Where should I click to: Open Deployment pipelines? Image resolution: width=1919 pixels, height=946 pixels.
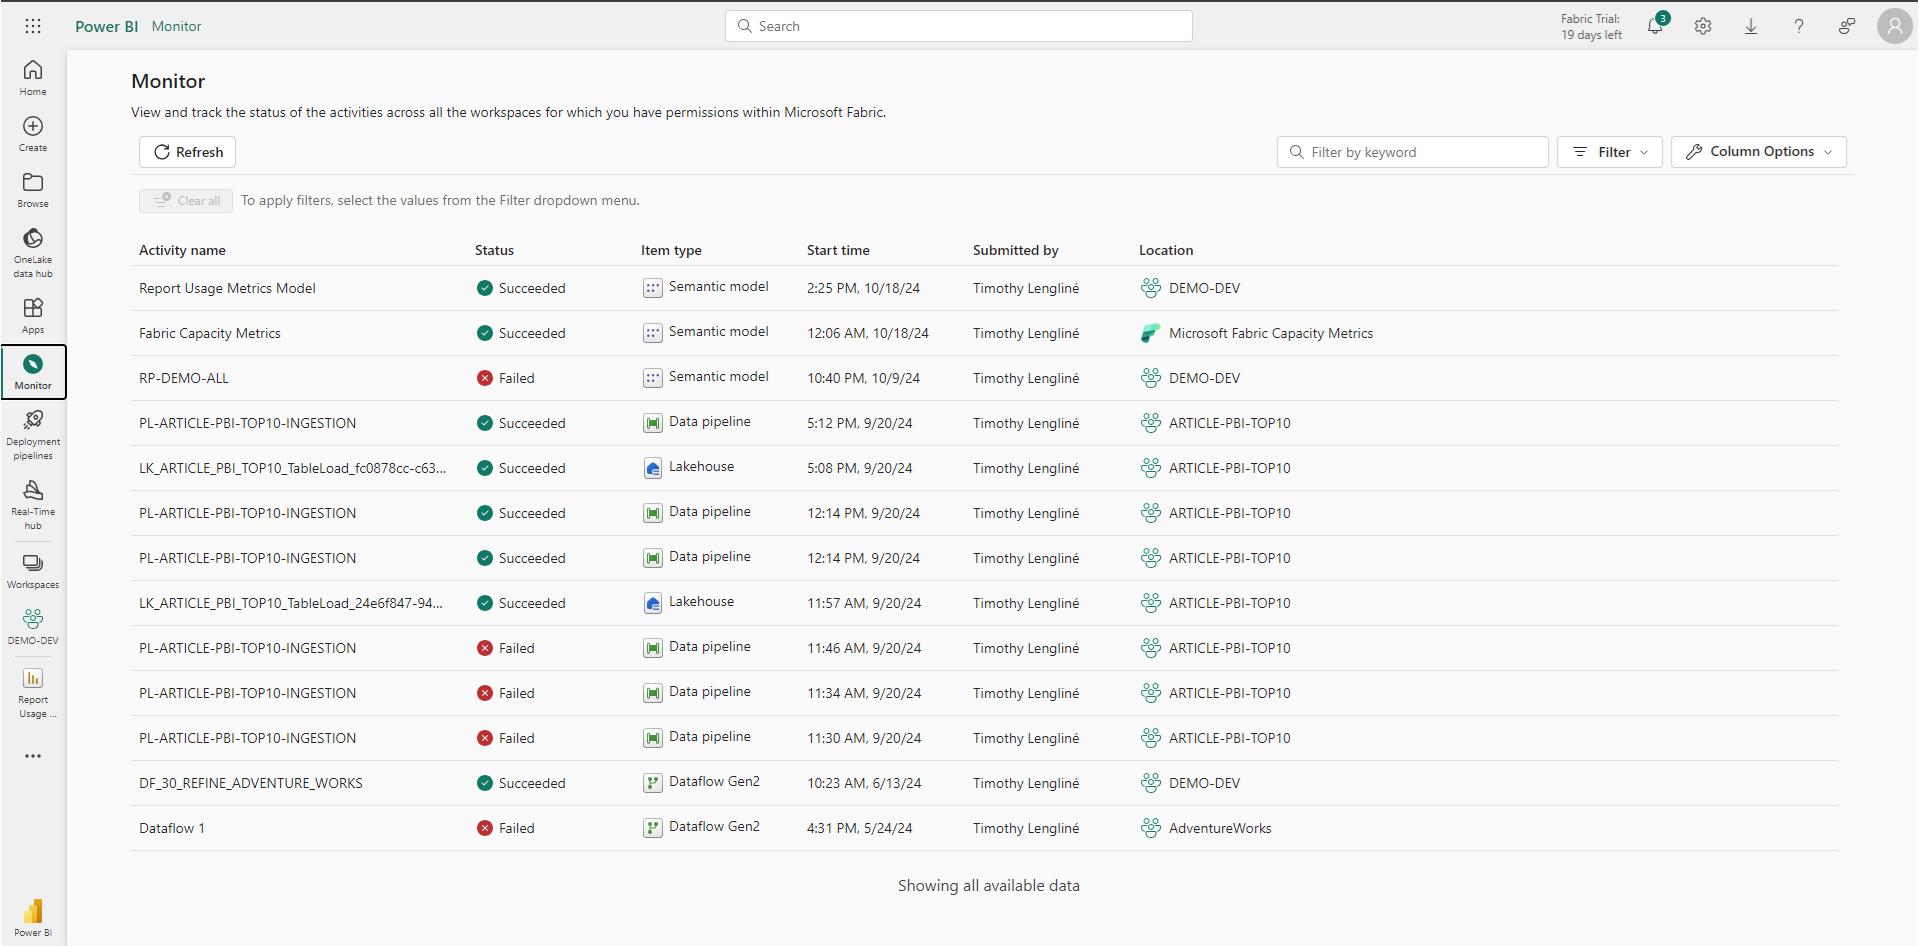coord(33,435)
